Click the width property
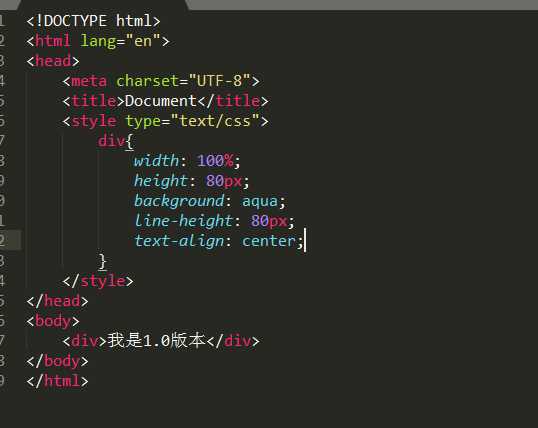Screen dimensions: 538x428 tap(156, 161)
